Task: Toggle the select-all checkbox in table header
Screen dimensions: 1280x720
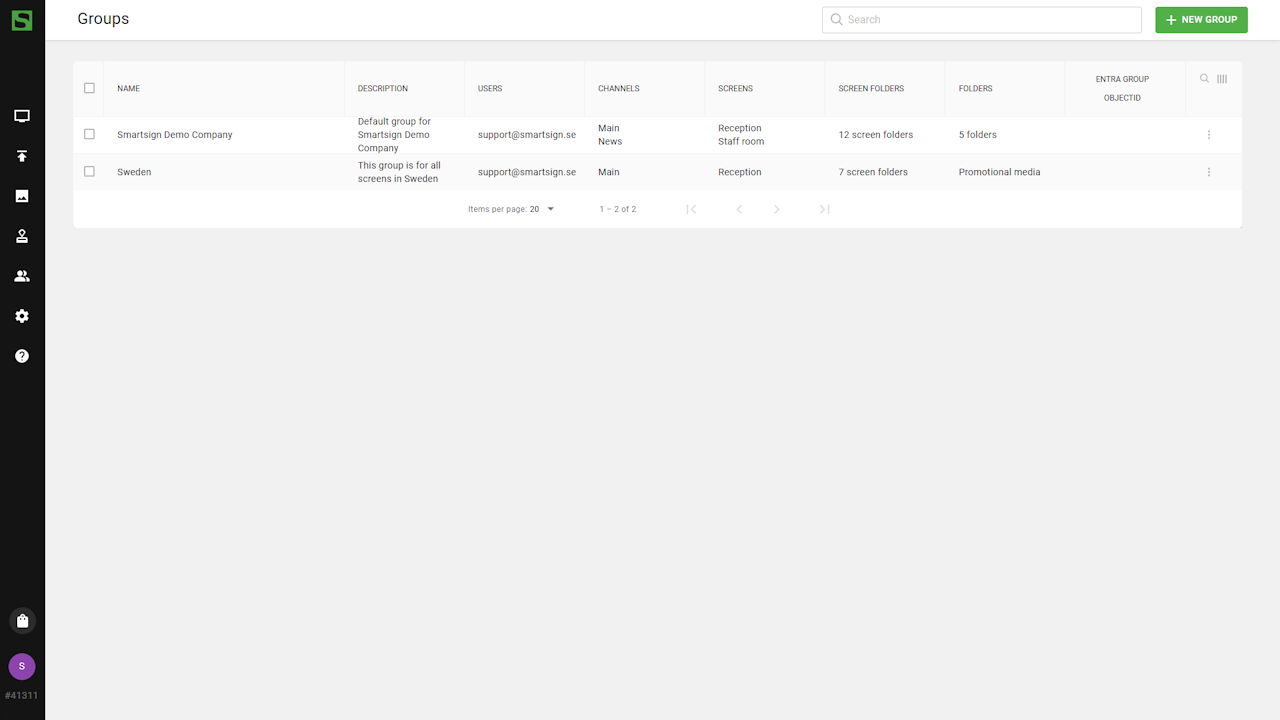Action: coord(89,88)
